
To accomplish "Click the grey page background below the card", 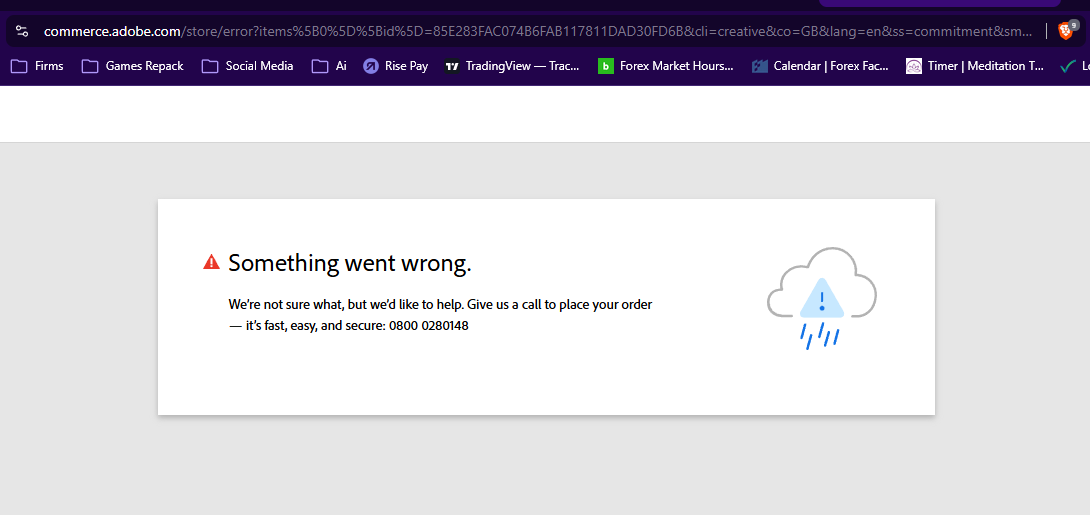I will [x=545, y=465].
